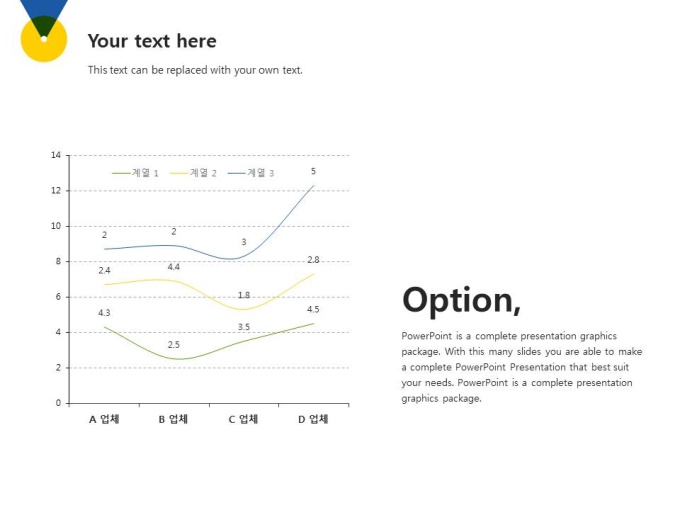
Task: Select the 'Your text here' title
Action: pos(152,41)
